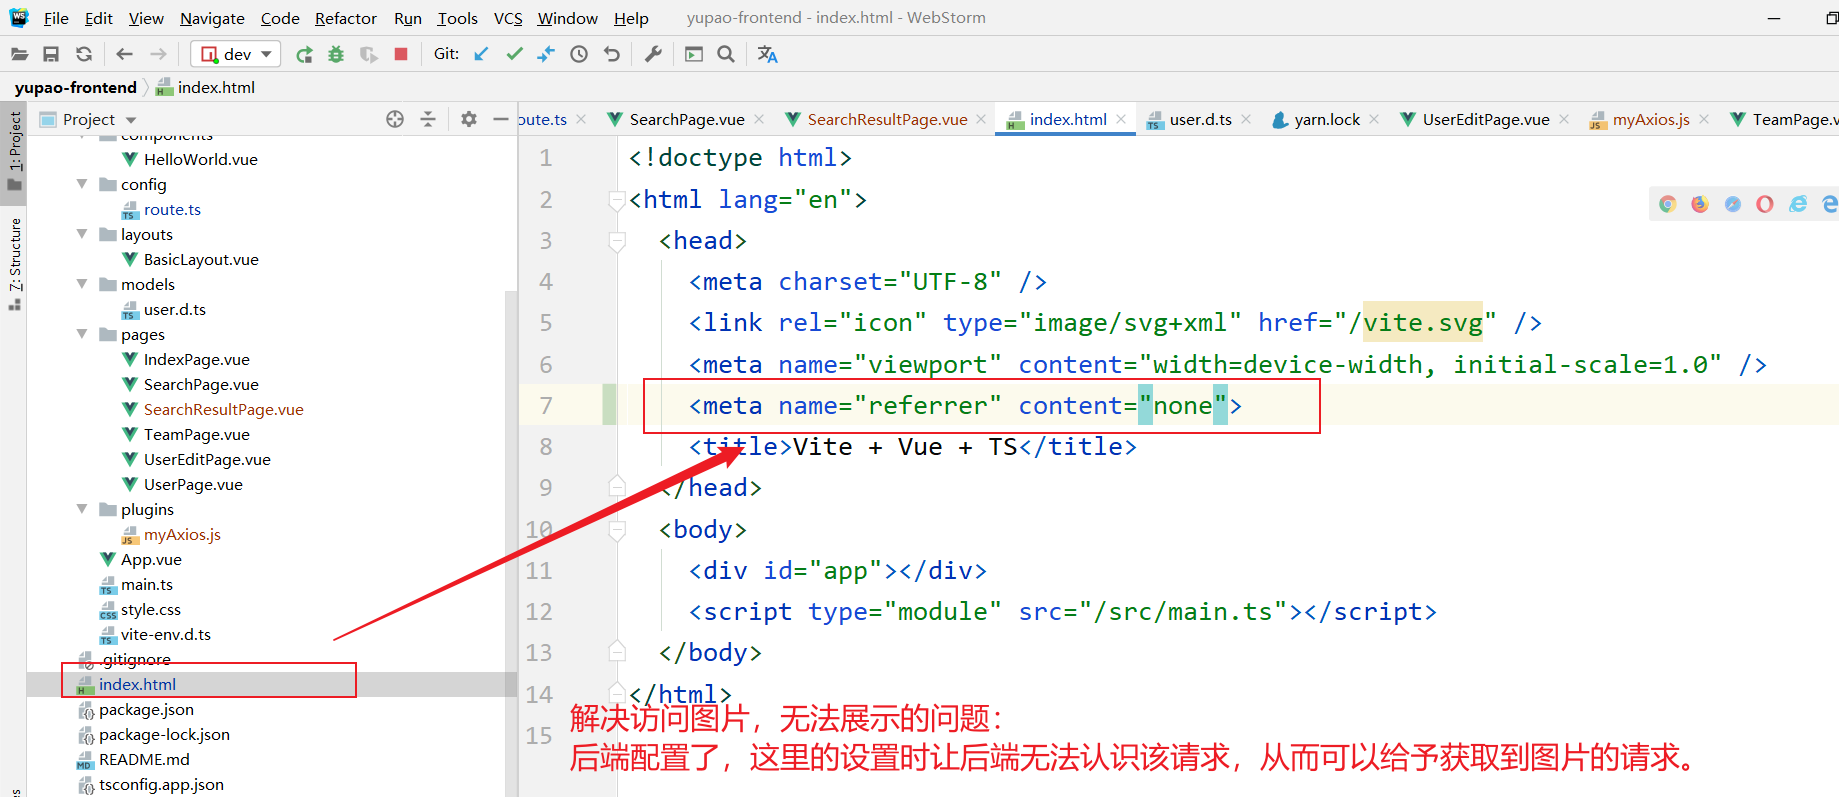Image resolution: width=1839 pixels, height=797 pixels.
Task: Open the File menu
Action: [56, 18]
